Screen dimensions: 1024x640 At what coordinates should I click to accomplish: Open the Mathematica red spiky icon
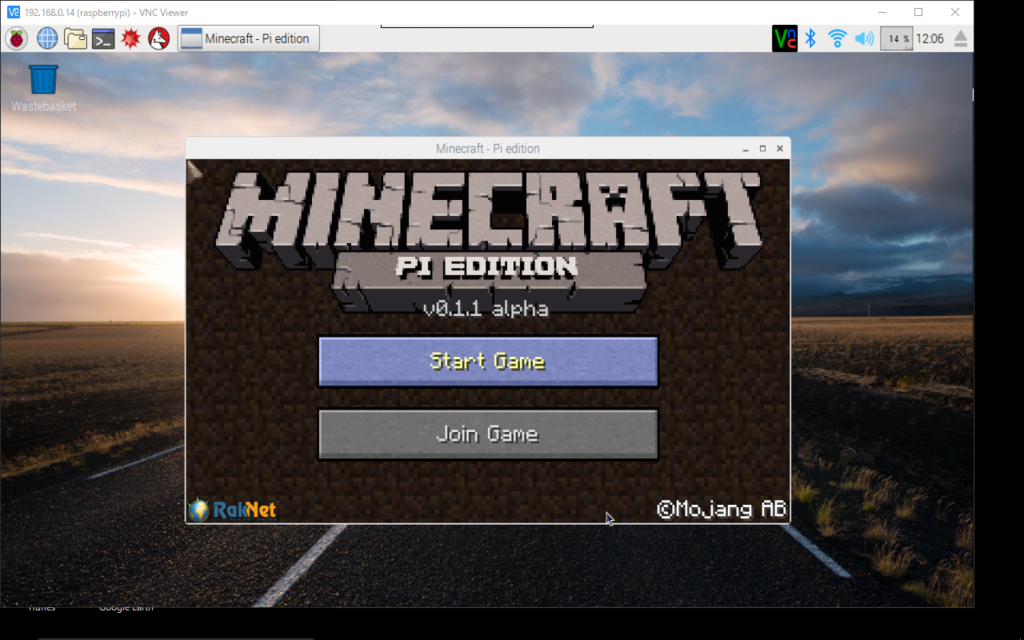coord(131,39)
